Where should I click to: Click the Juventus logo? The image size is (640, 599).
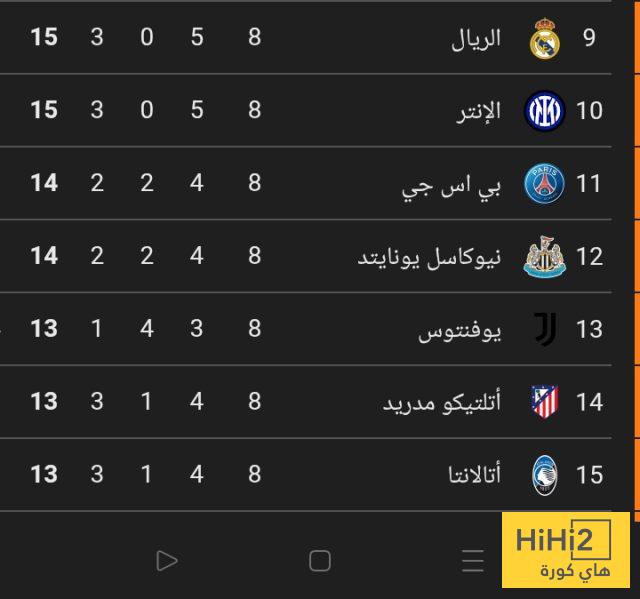545,329
